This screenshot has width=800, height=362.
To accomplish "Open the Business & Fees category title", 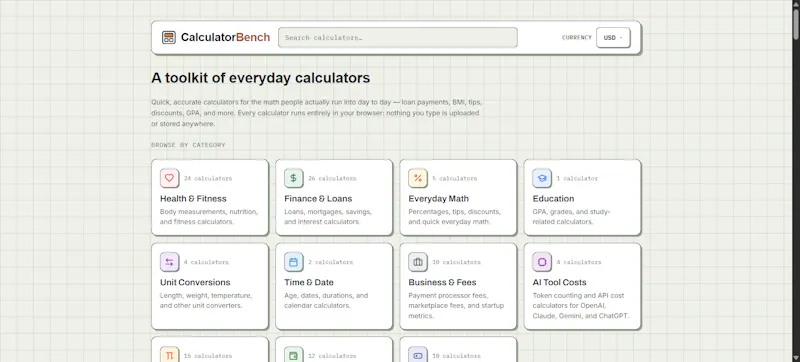I will pyautogui.click(x=442, y=282).
